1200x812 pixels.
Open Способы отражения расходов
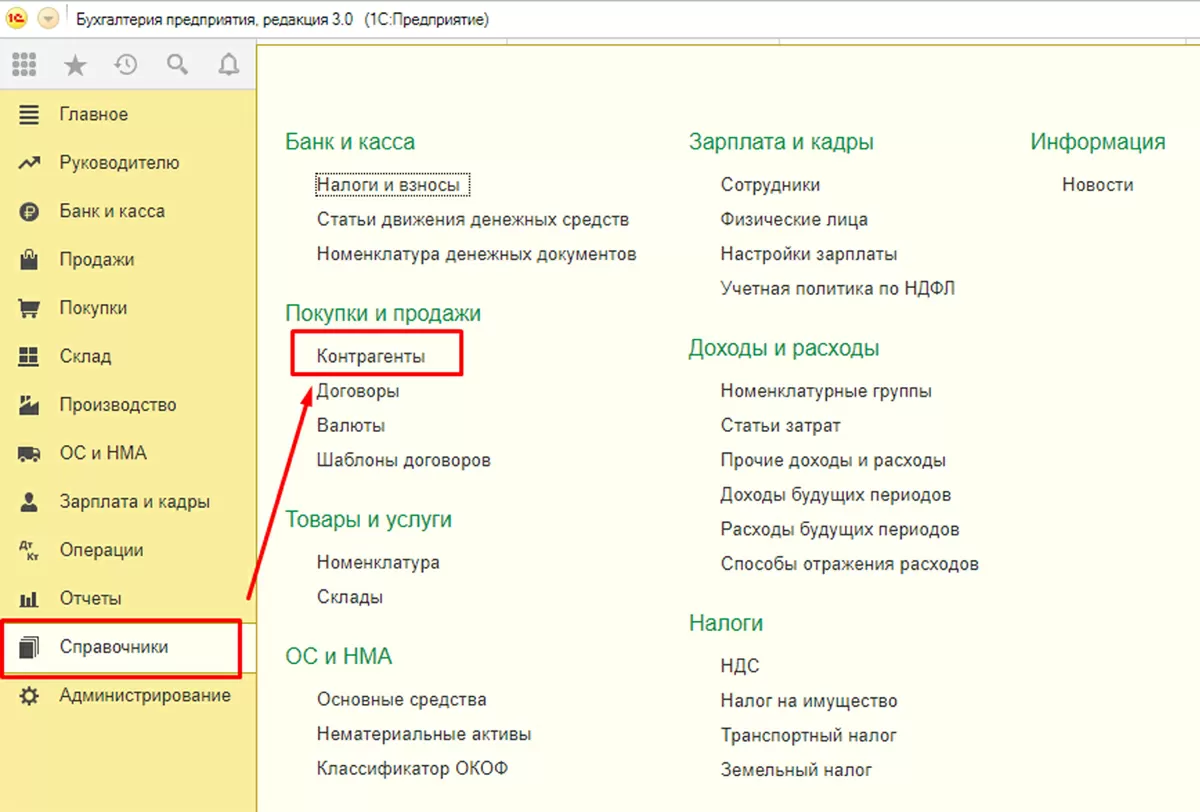tap(850, 563)
